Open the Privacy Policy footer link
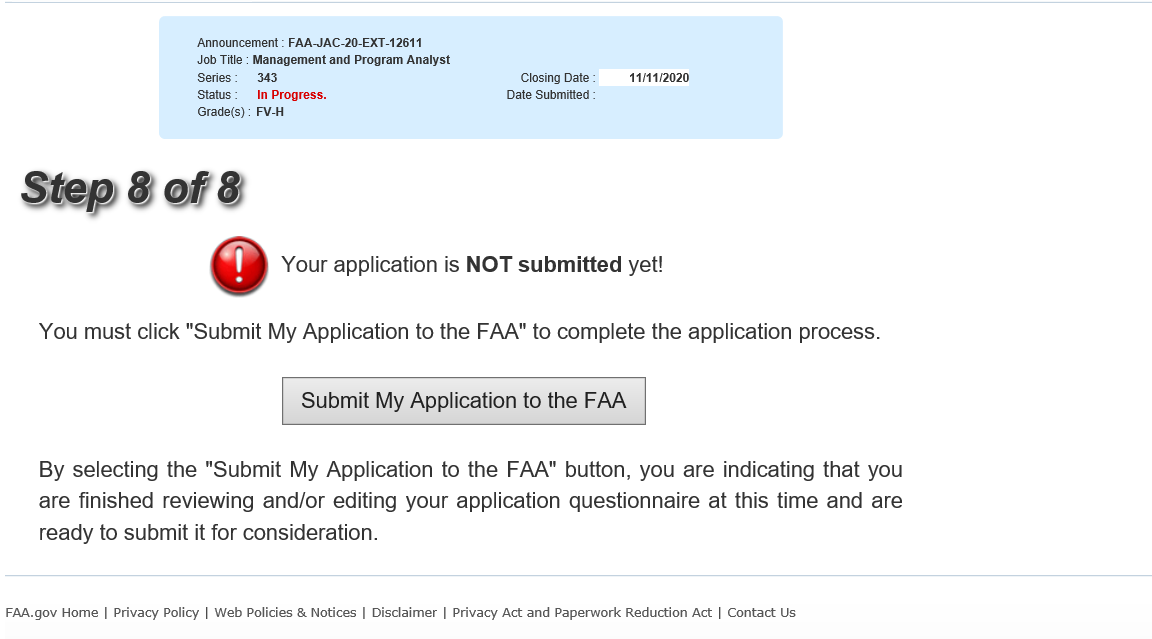This screenshot has width=1152, height=639. [156, 612]
